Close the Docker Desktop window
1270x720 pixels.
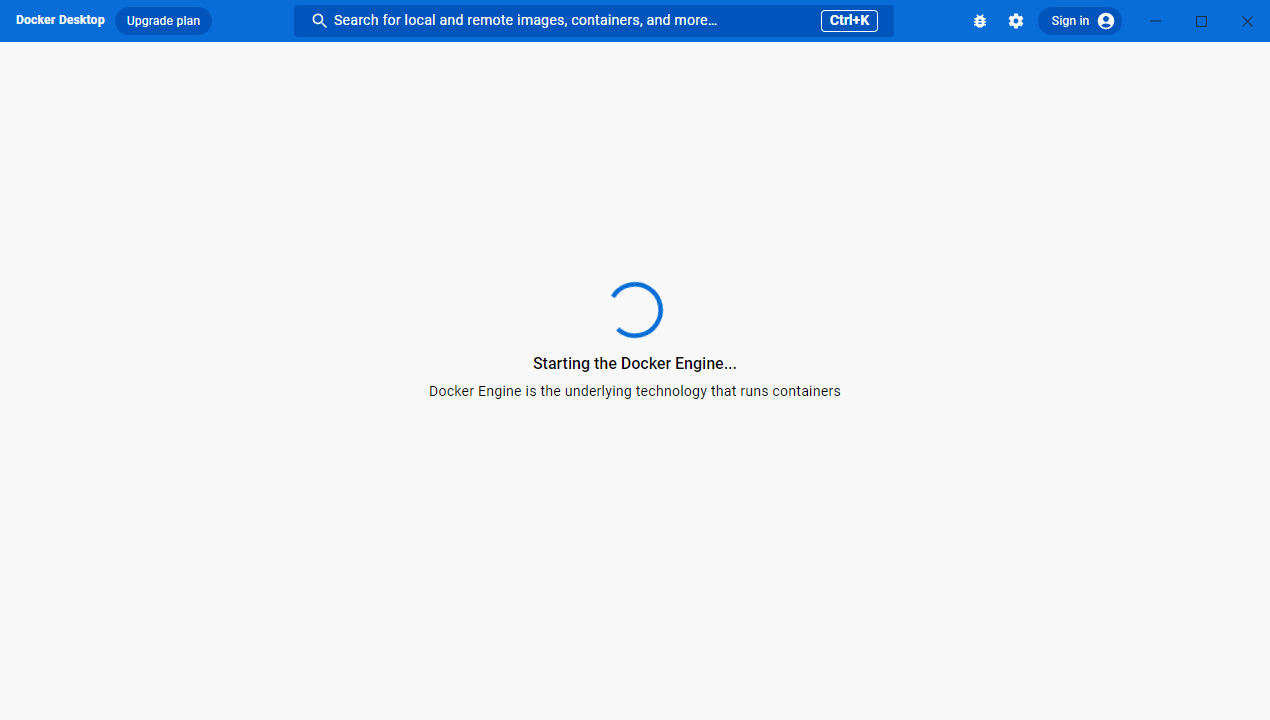[1247, 21]
